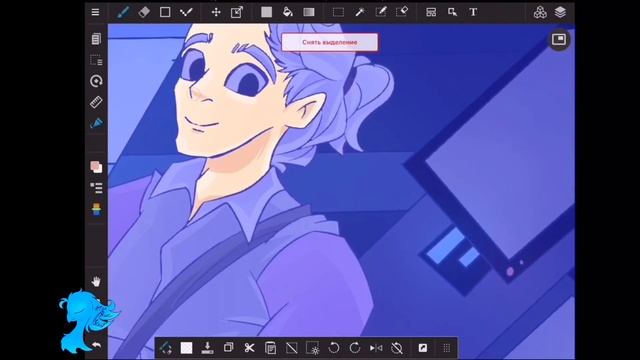640x360 pixels.
Task: Click the undo arrow at sidebar bottom
Action: coord(96,345)
